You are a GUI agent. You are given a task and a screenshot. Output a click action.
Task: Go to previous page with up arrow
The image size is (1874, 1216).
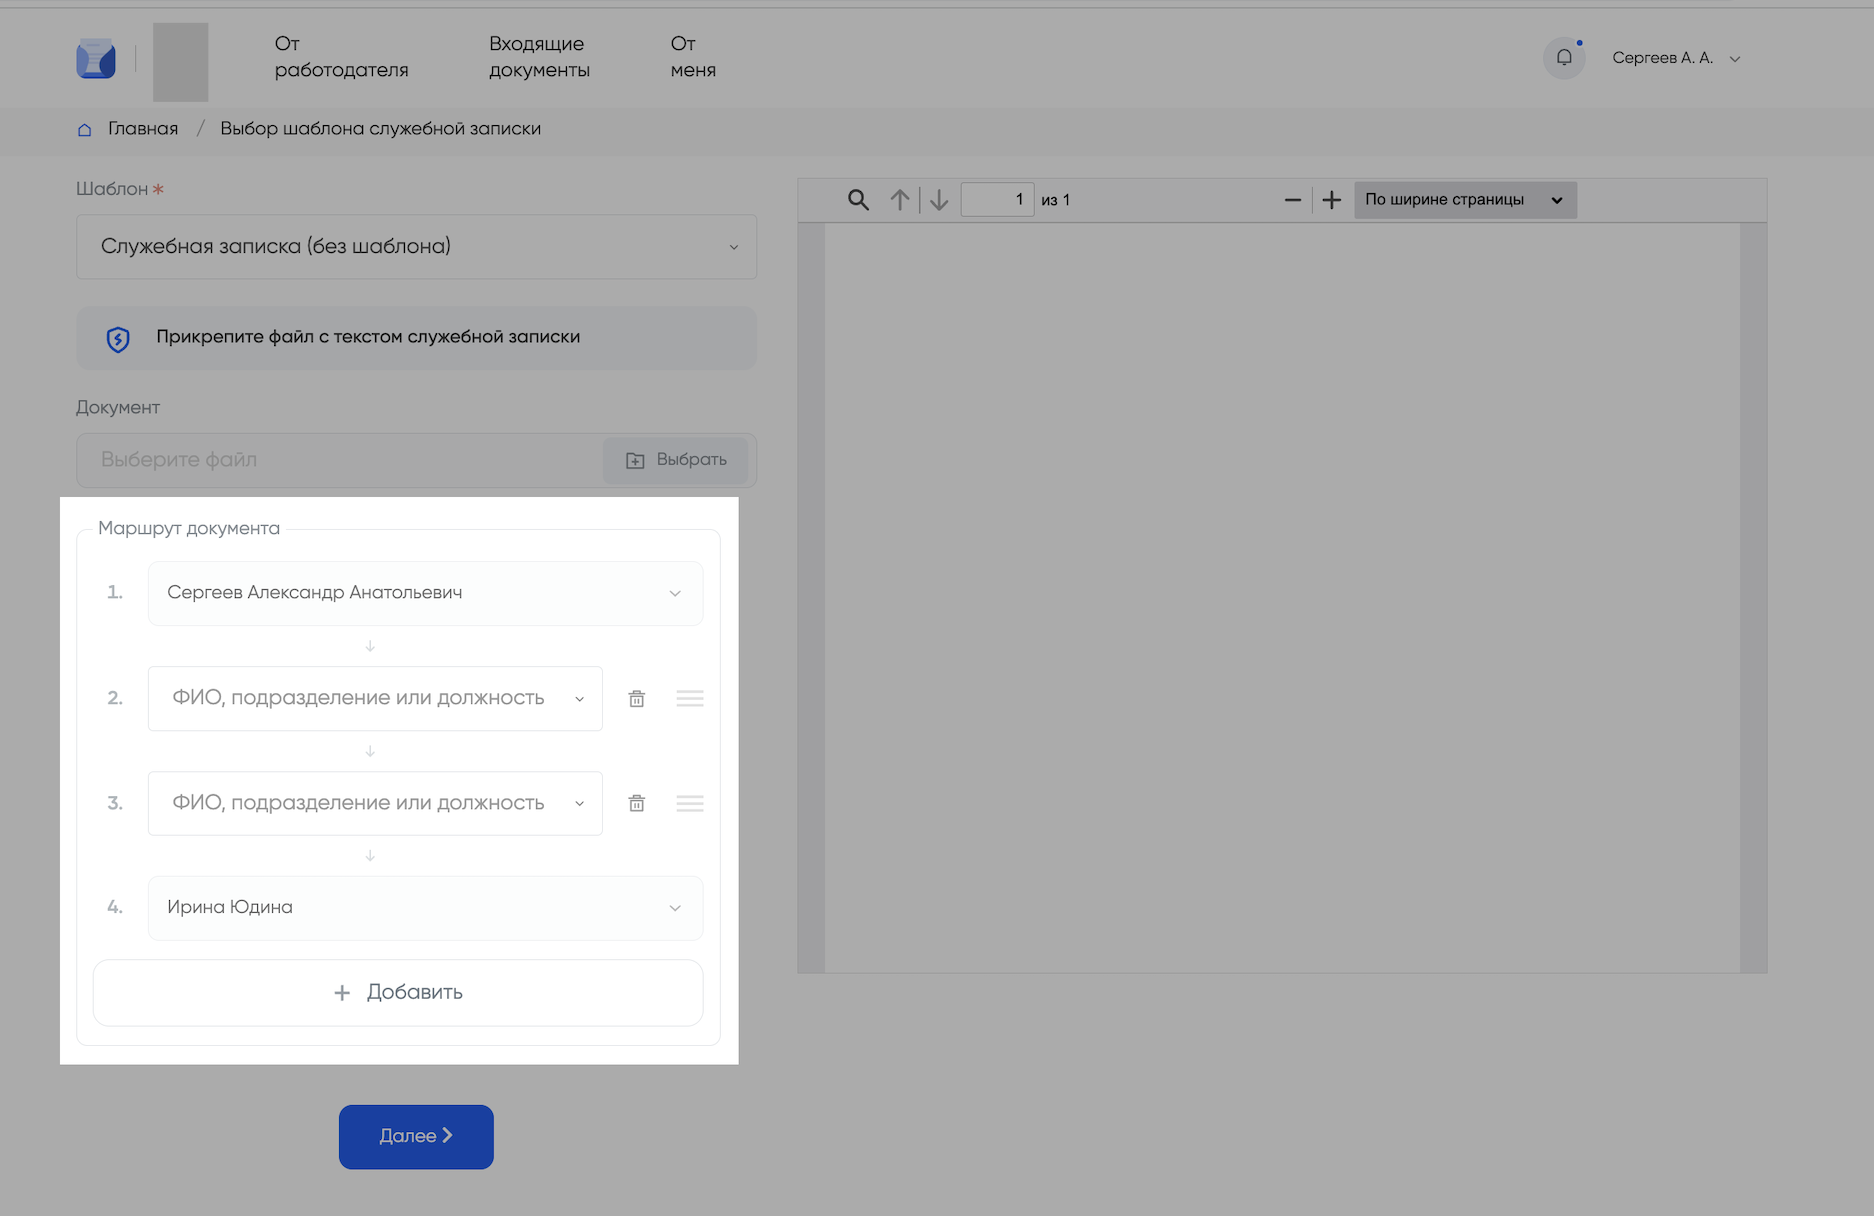point(900,200)
